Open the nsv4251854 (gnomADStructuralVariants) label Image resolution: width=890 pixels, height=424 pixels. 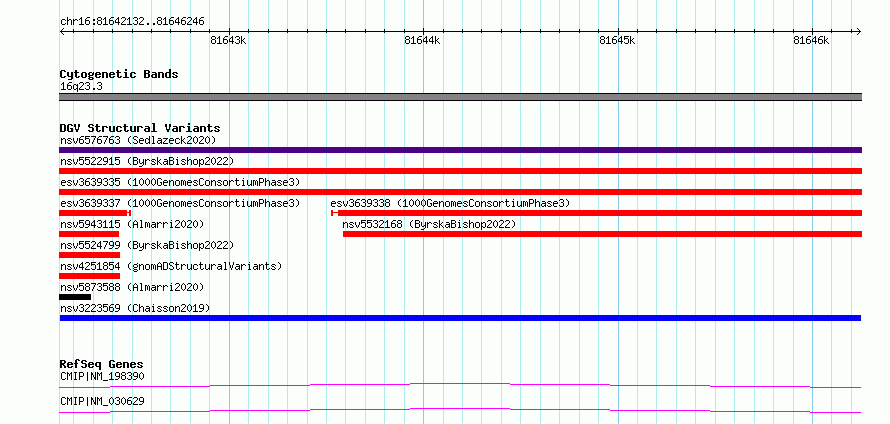point(171,266)
